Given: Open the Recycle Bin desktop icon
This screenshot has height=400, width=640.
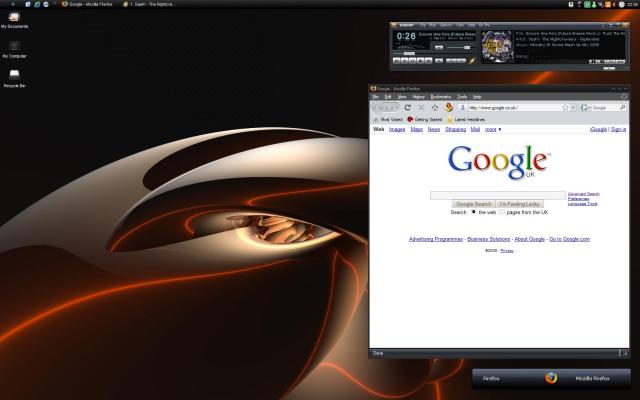Looking at the screenshot, I should pyautogui.click(x=14, y=75).
